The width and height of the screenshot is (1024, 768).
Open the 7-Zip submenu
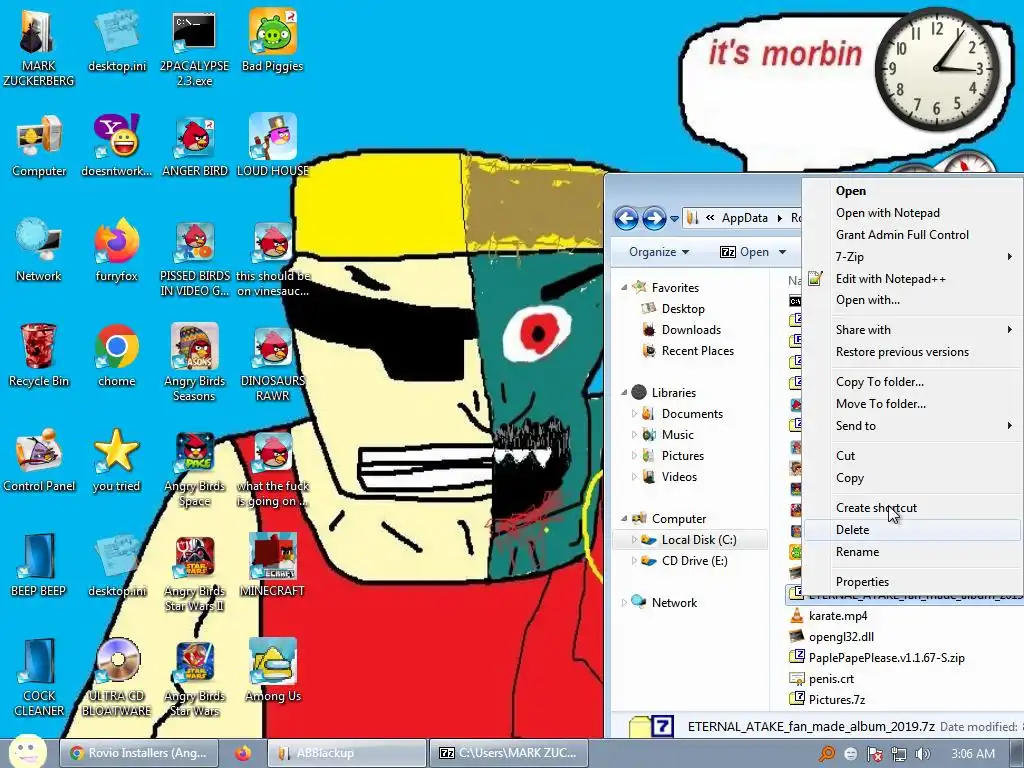point(912,257)
